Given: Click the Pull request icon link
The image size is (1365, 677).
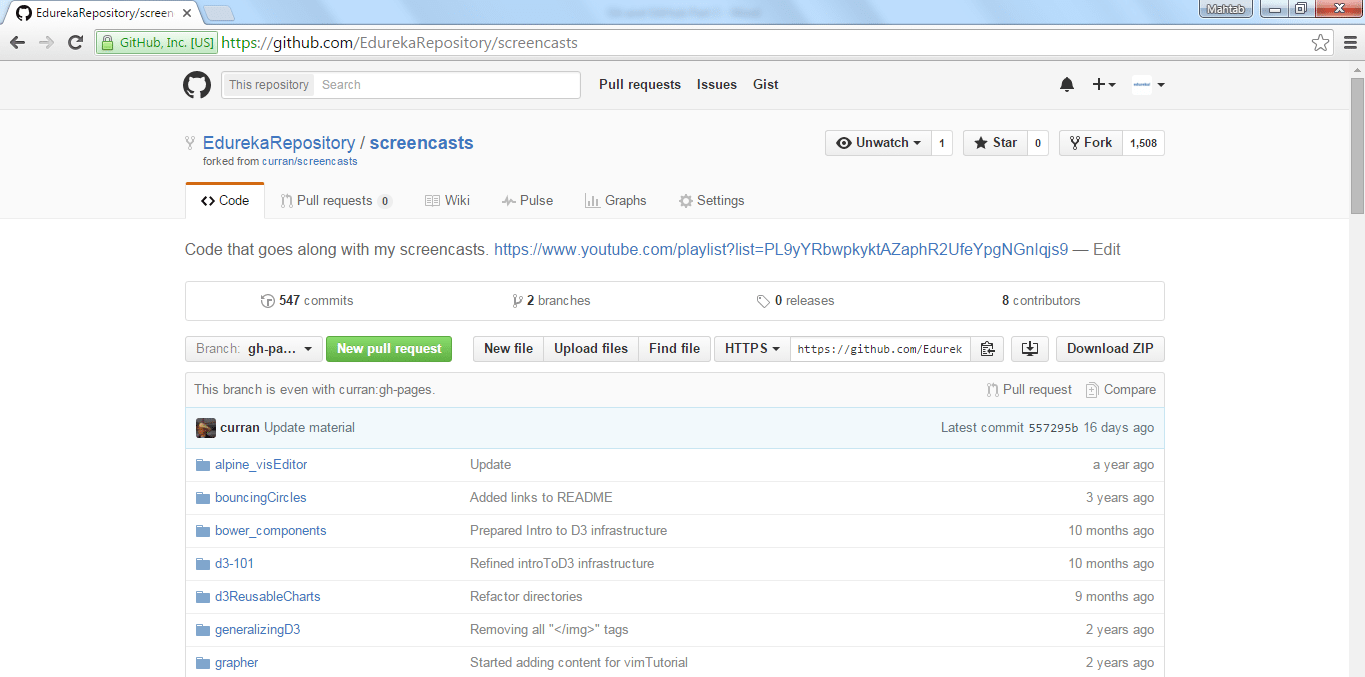Looking at the screenshot, I should click(1029, 390).
